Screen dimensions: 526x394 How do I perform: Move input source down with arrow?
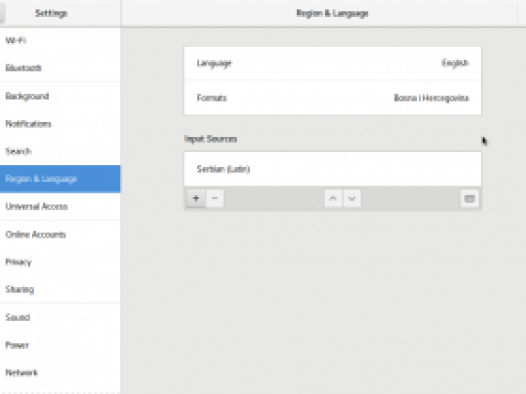tap(352, 198)
